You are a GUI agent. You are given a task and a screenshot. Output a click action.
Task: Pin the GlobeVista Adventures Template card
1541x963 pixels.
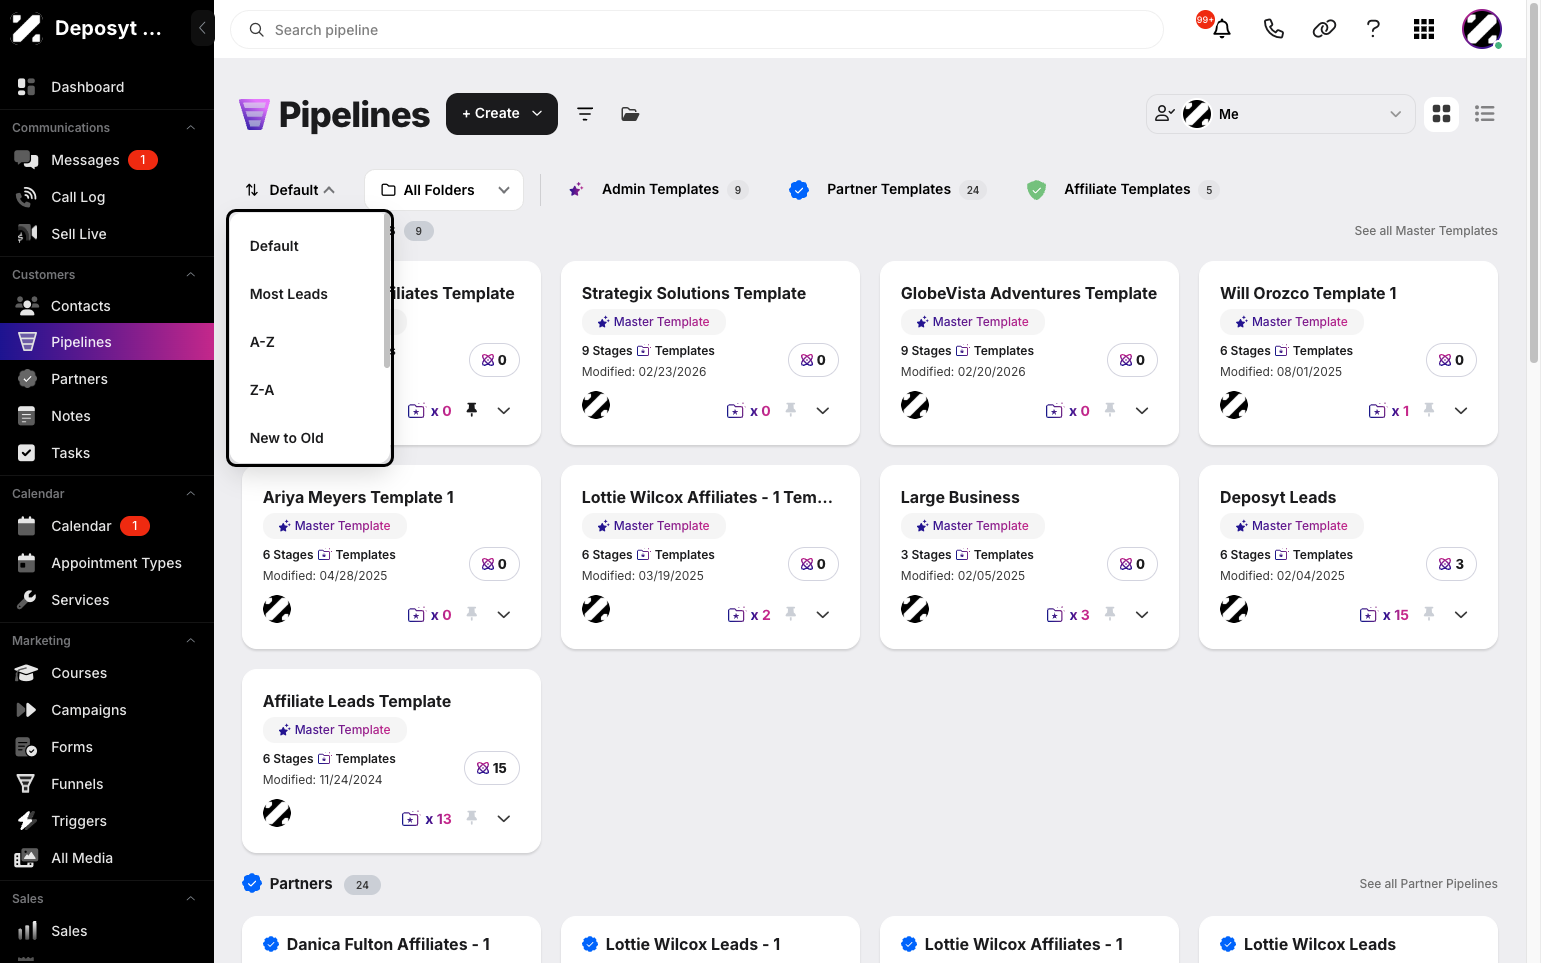pyautogui.click(x=1109, y=410)
